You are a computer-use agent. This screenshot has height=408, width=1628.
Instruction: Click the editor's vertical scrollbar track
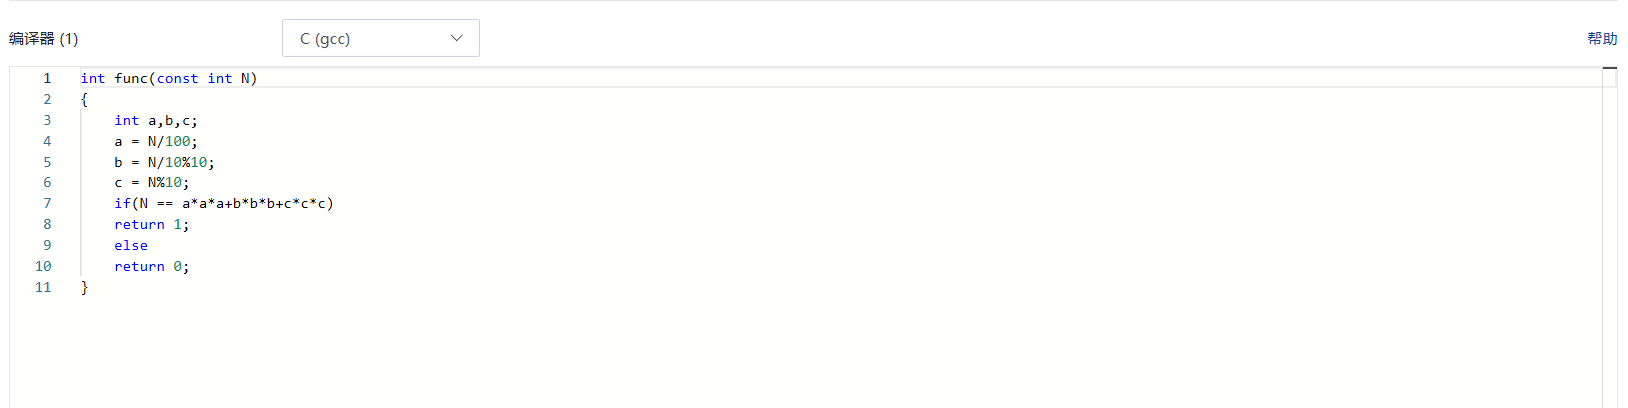coord(1609,240)
